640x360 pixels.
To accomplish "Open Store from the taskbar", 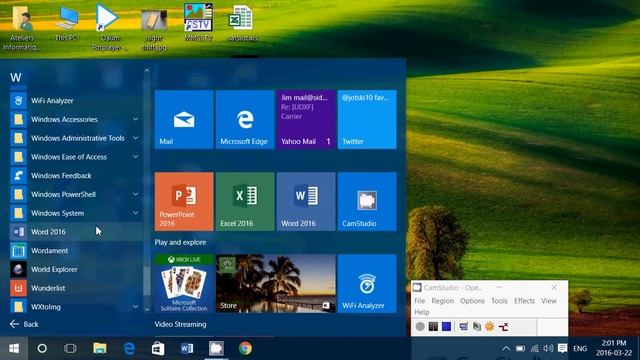I will pyautogui.click(x=158, y=348).
